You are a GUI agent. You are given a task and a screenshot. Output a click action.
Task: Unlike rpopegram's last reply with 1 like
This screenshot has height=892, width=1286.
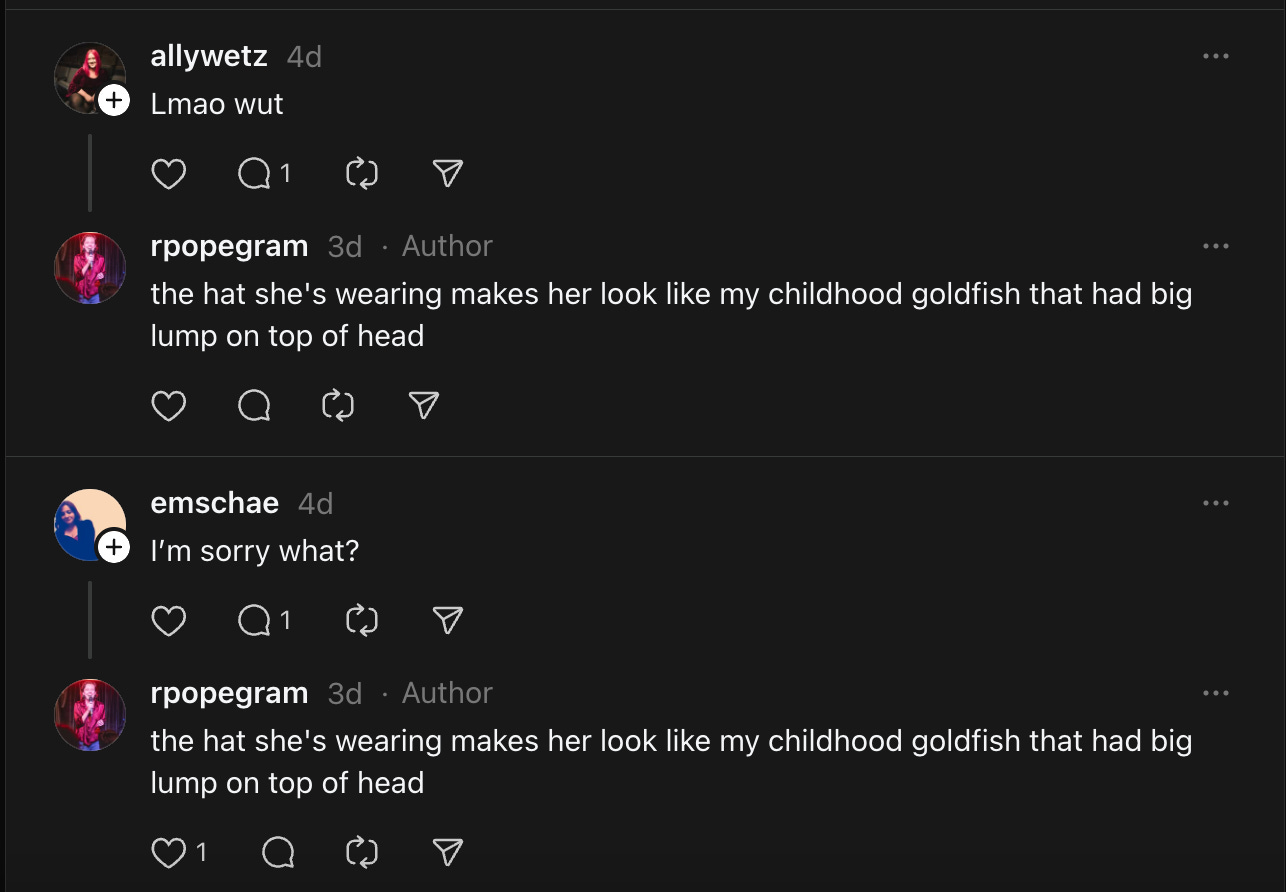[x=168, y=852]
